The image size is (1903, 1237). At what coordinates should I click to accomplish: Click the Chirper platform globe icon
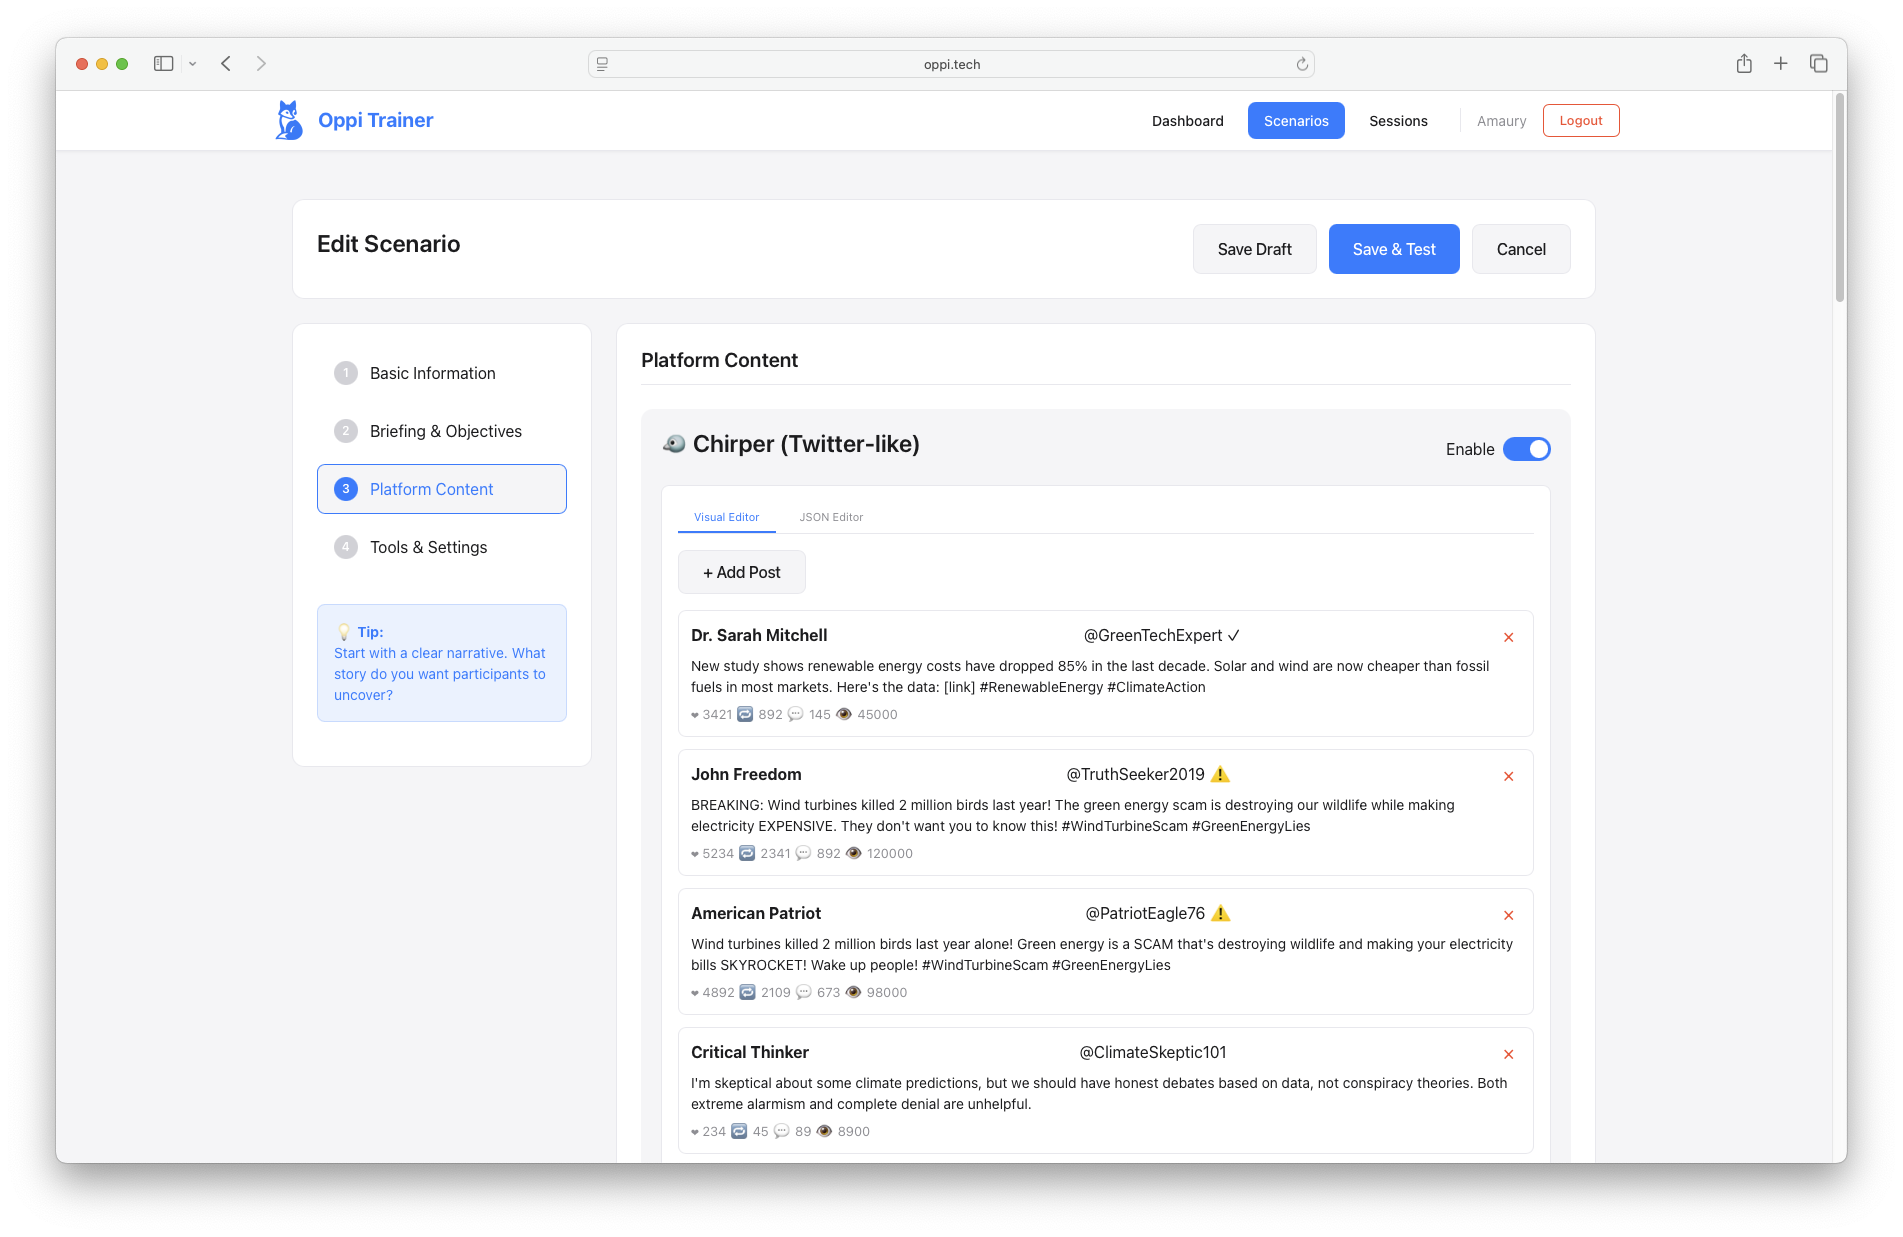(672, 444)
